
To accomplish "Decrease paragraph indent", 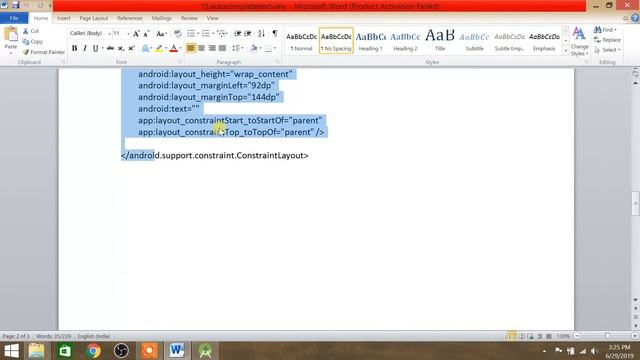I will click(237, 33).
